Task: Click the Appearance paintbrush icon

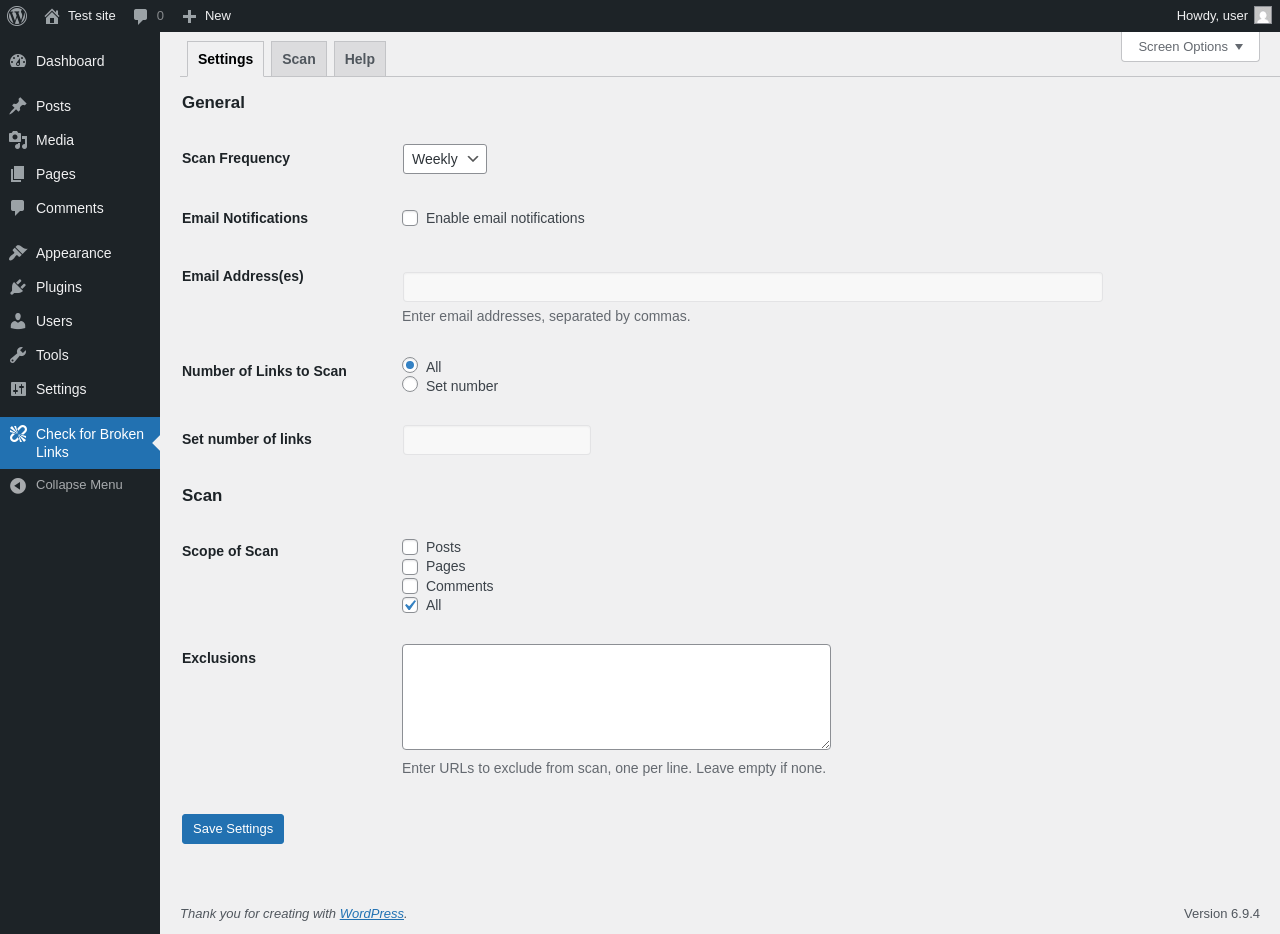Action: (x=18, y=253)
